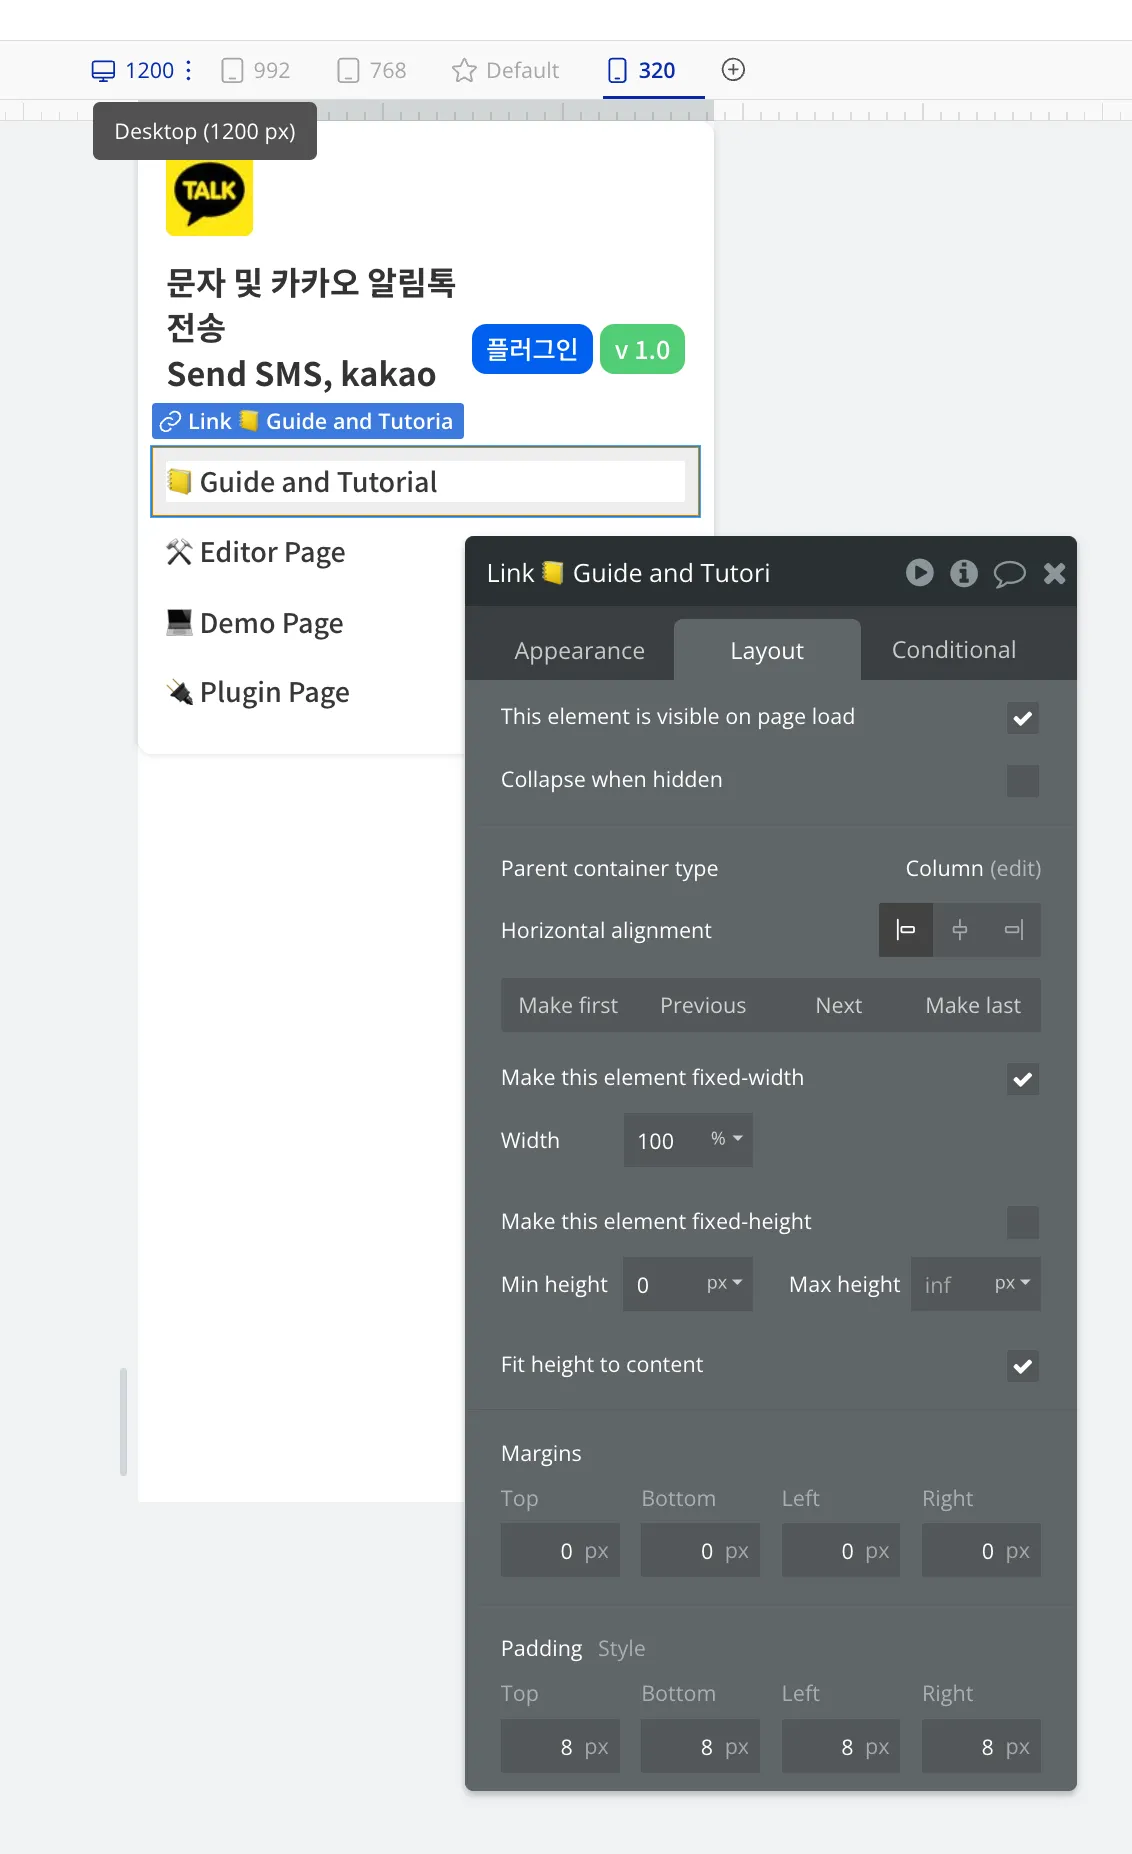
Task: Toggle Make this element fixed-width checkbox
Action: click(x=1022, y=1079)
